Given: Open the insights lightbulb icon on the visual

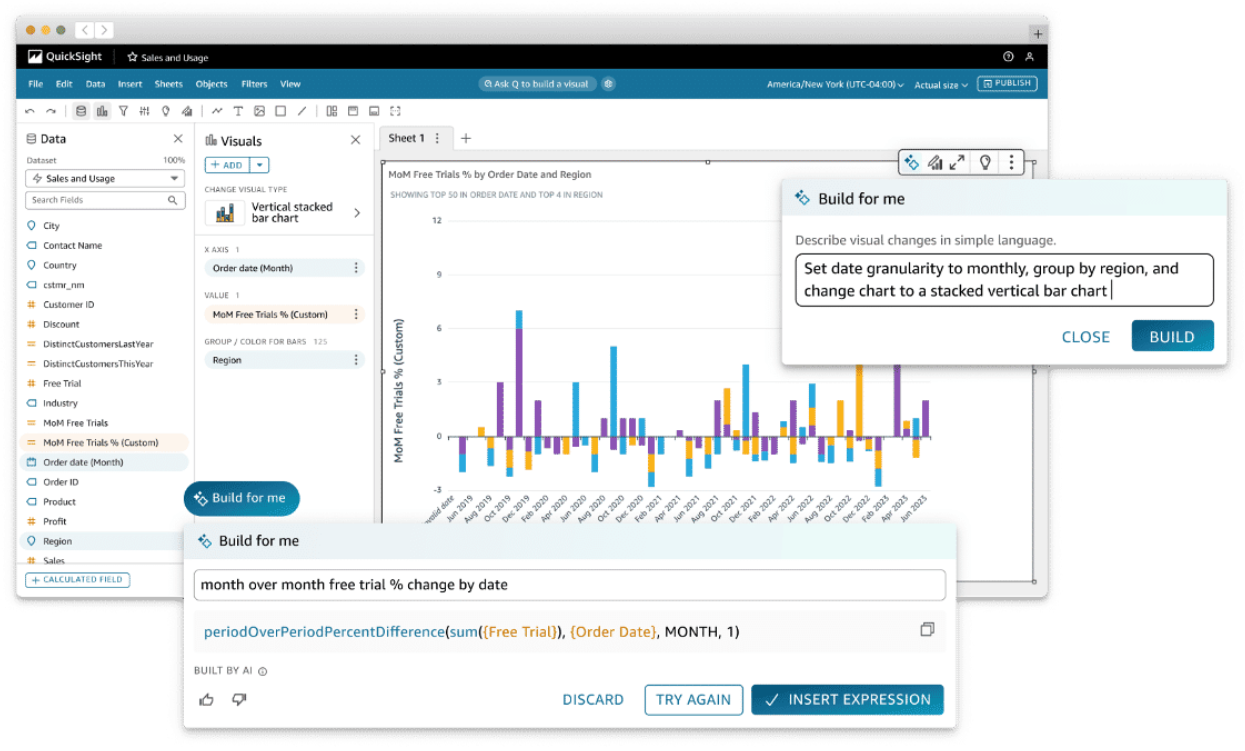Looking at the screenshot, I should pyautogui.click(x=985, y=162).
